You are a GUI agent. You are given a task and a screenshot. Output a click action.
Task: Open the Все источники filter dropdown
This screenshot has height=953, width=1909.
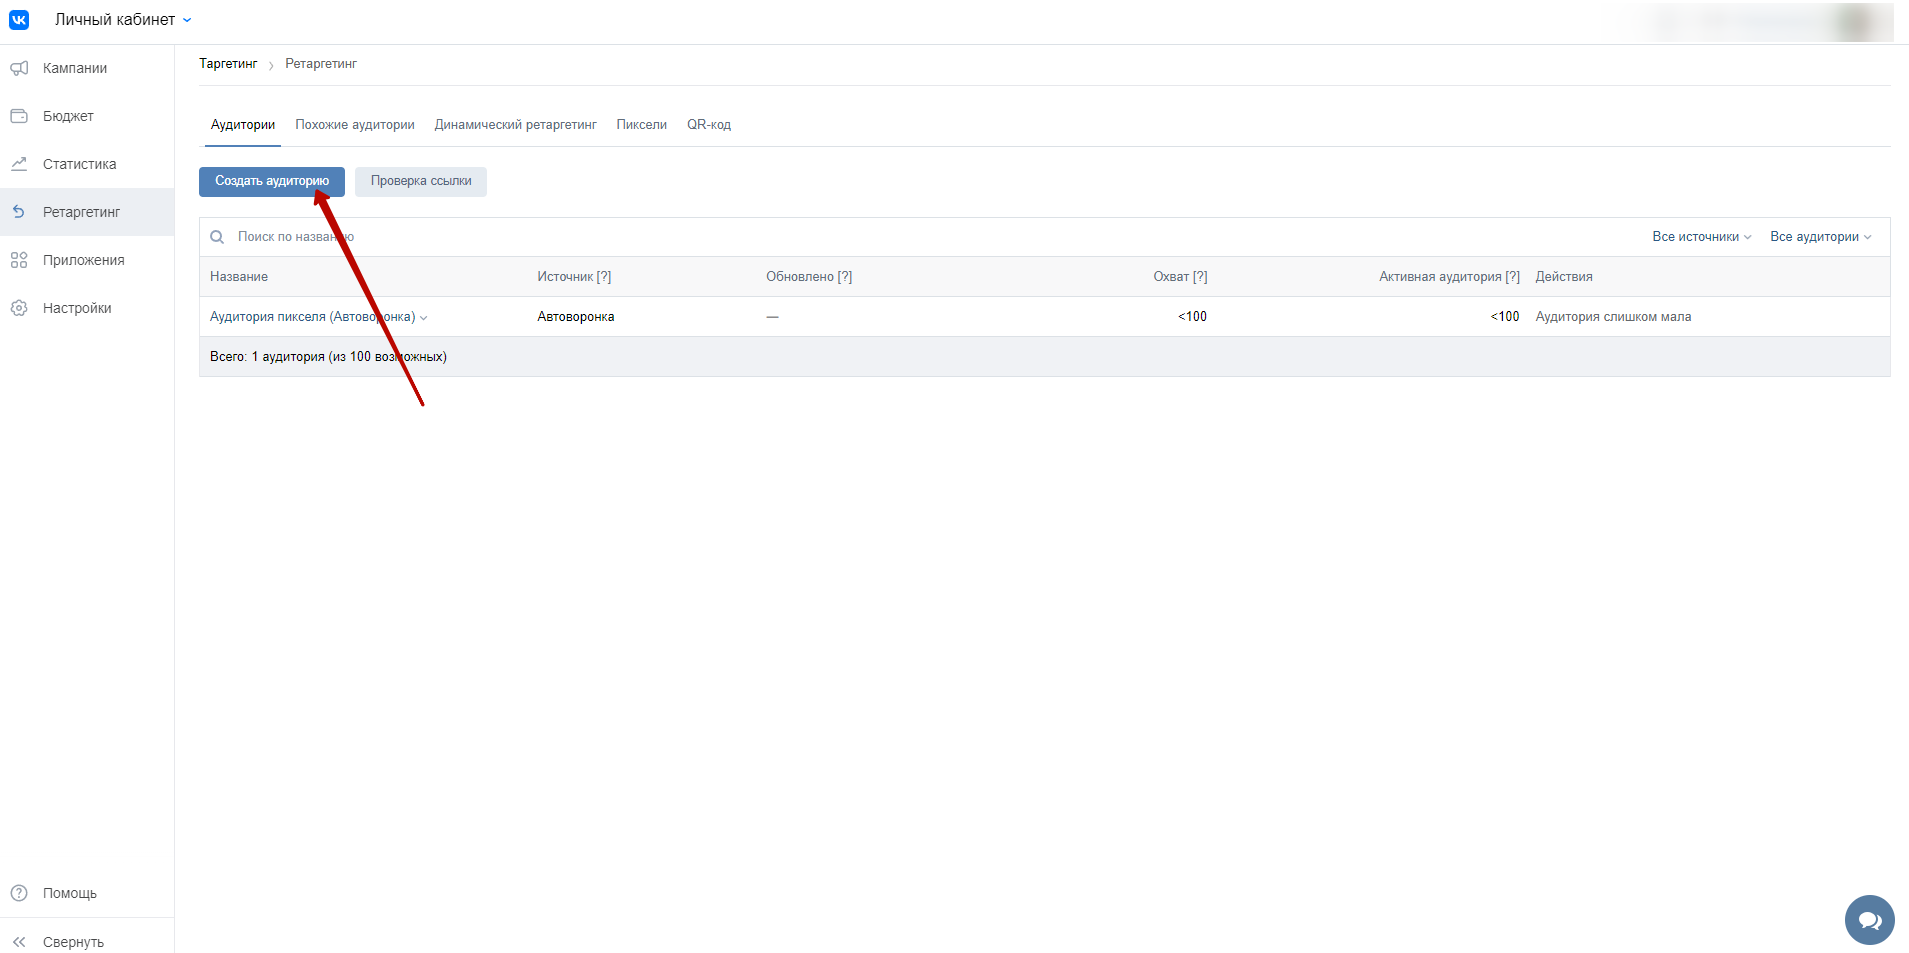pyautogui.click(x=1701, y=237)
